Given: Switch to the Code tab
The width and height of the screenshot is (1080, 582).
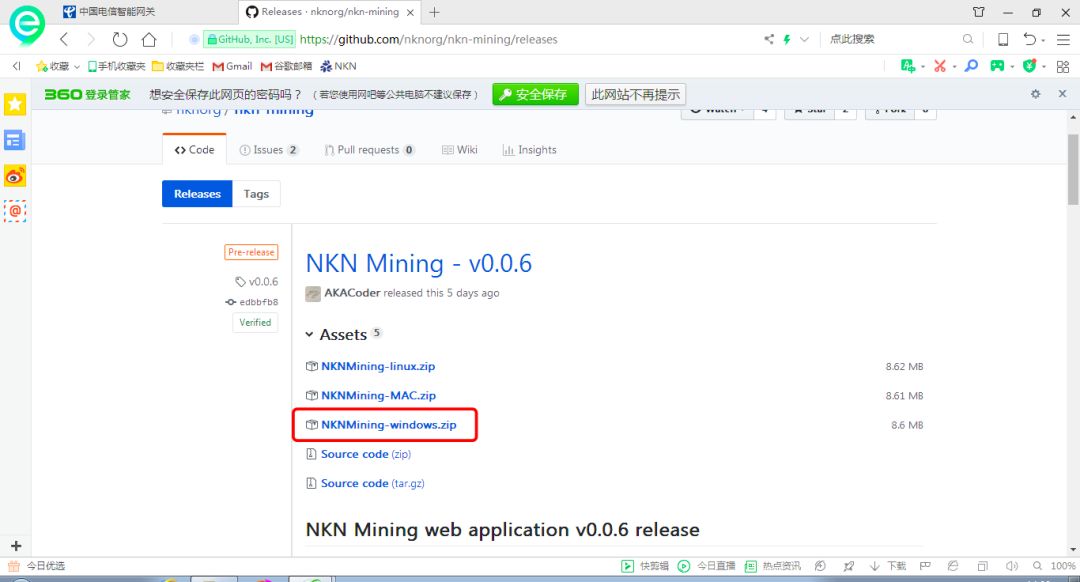Looking at the screenshot, I should pos(194,149).
